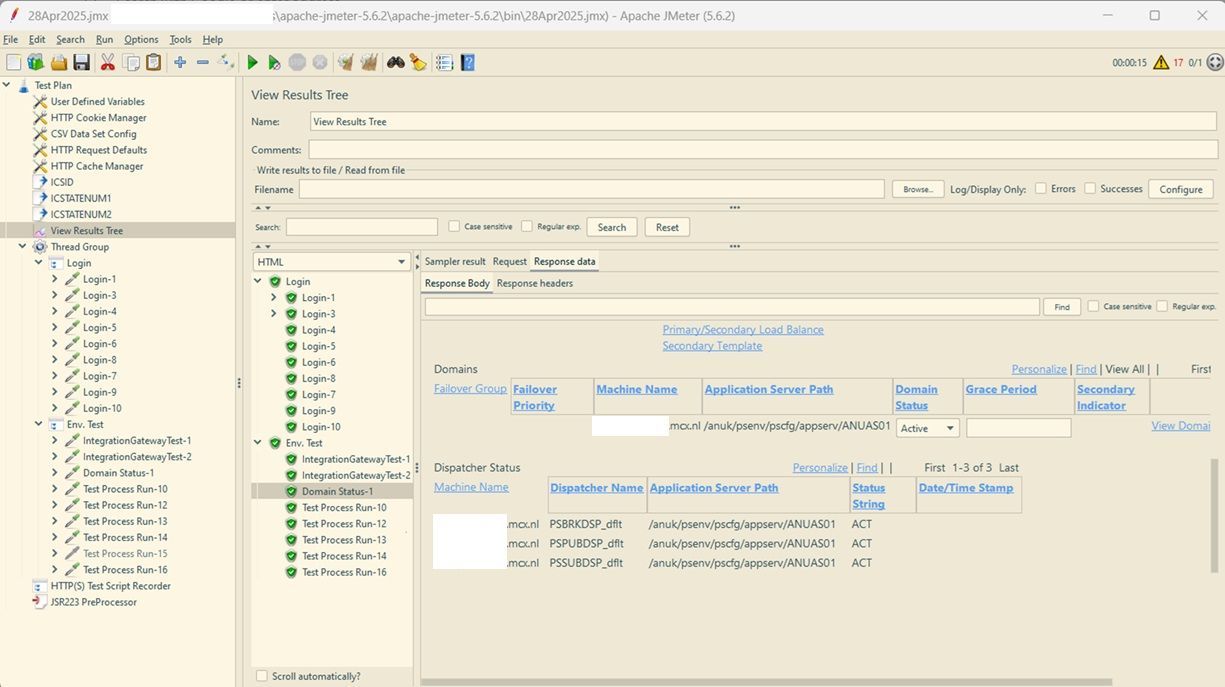Click the New test plan icon
Image resolution: width=1225 pixels, height=687 pixels.
click(x=13, y=62)
